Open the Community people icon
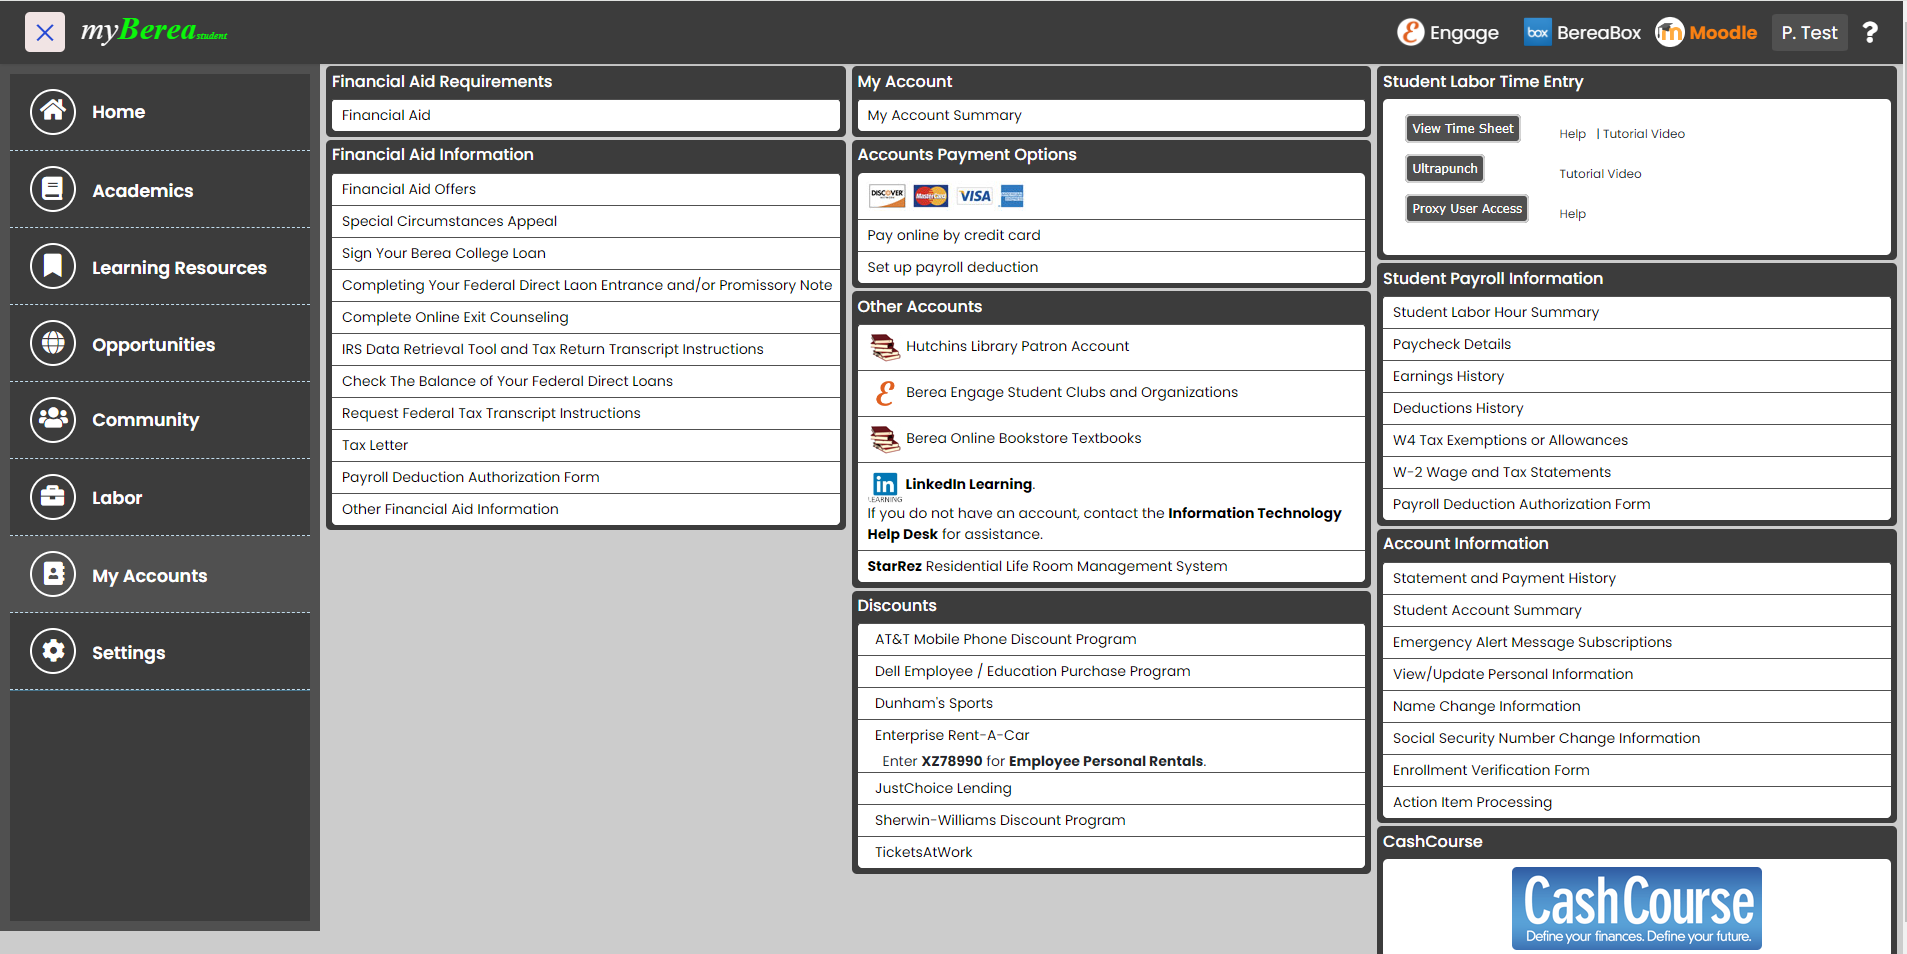The width and height of the screenshot is (1907, 954). [x=53, y=420]
